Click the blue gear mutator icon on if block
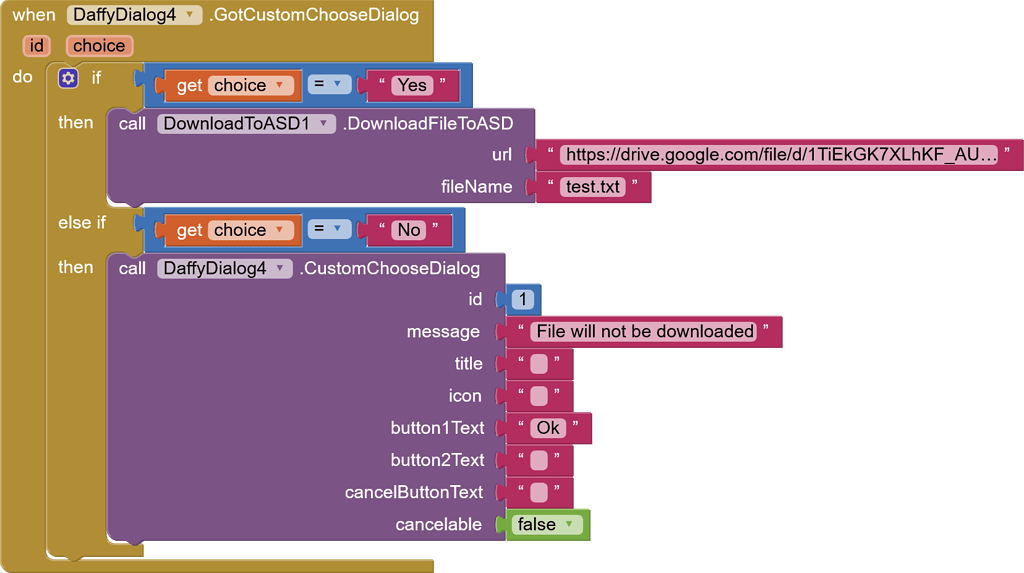This screenshot has width=1024, height=573. pyautogui.click(x=68, y=78)
